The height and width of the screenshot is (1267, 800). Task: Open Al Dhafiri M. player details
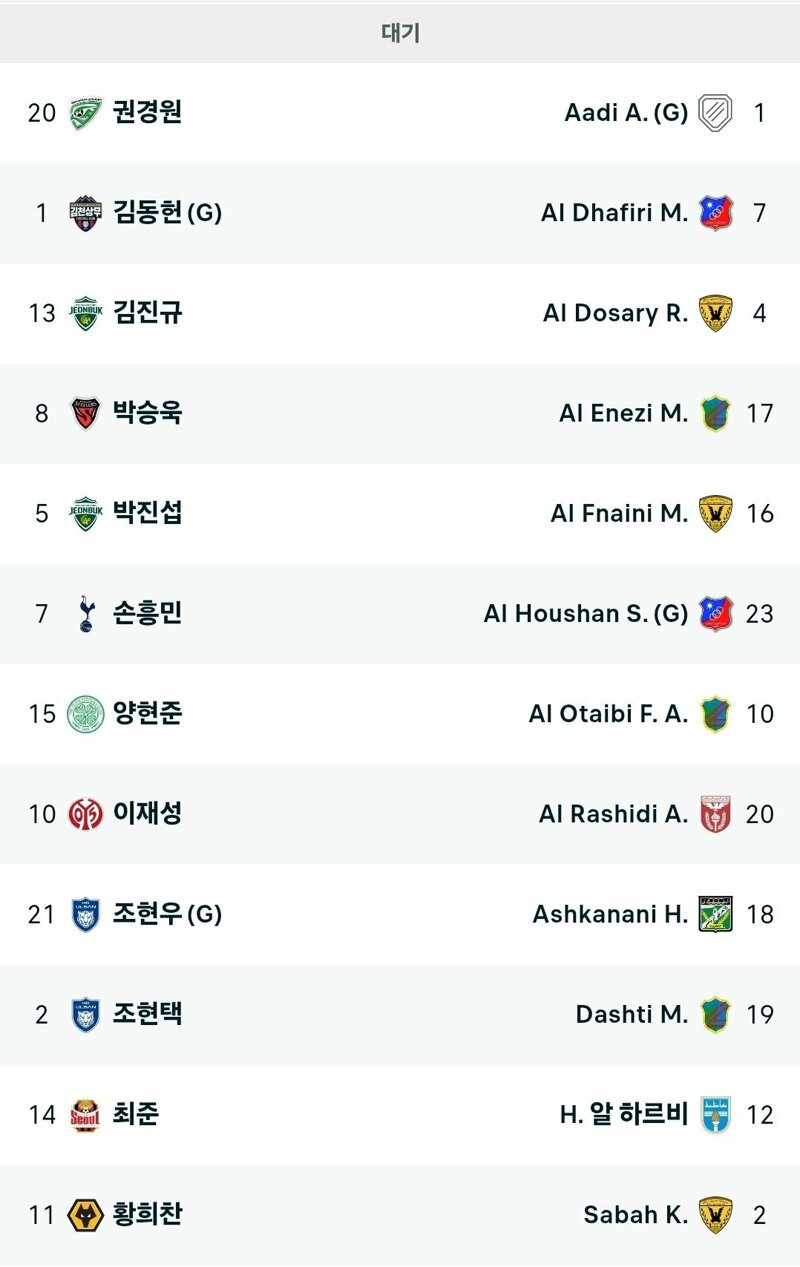point(614,212)
